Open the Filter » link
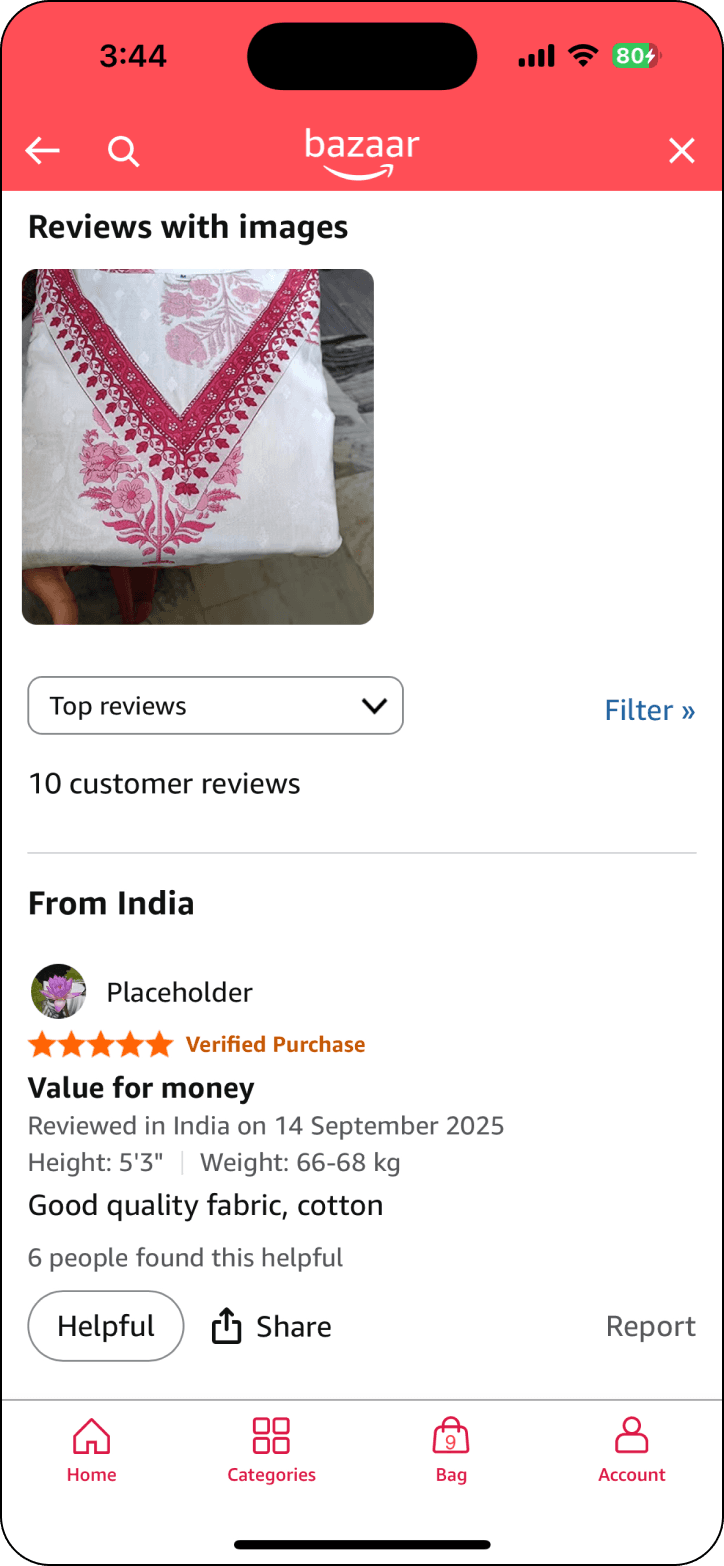The height and width of the screenshot is (1566, 724). pos(650,710)
